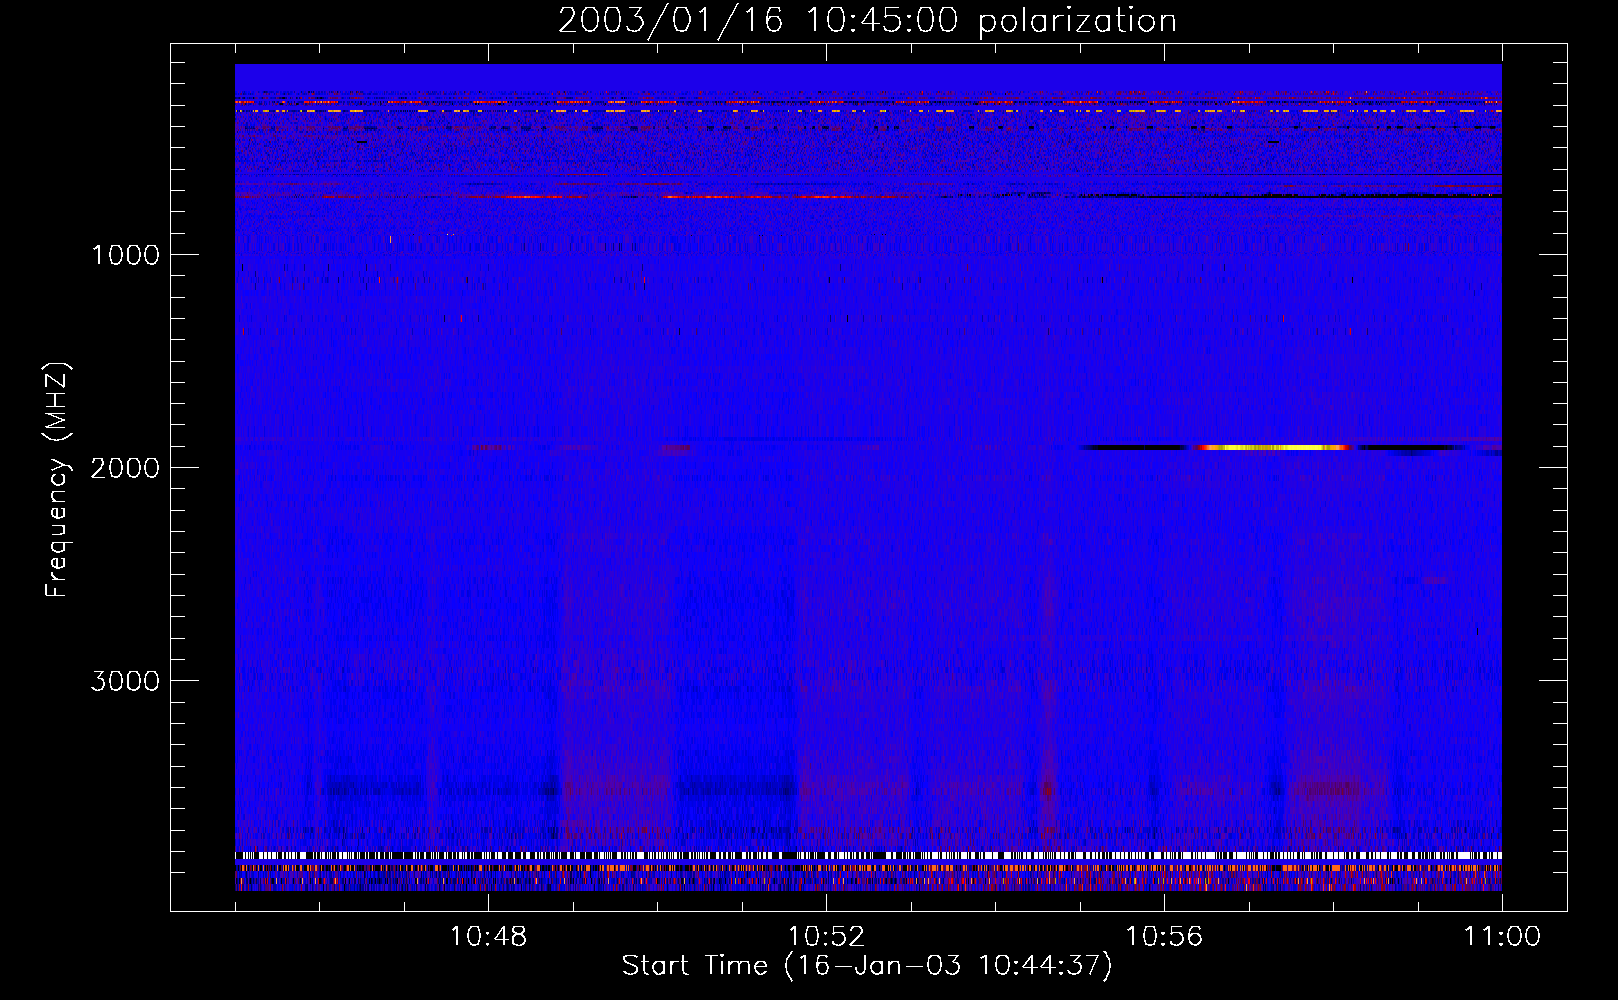Screen dimensions: 1618x1000
Task: Click the '10:52' time axis label
Action: (x=826, y=937)
